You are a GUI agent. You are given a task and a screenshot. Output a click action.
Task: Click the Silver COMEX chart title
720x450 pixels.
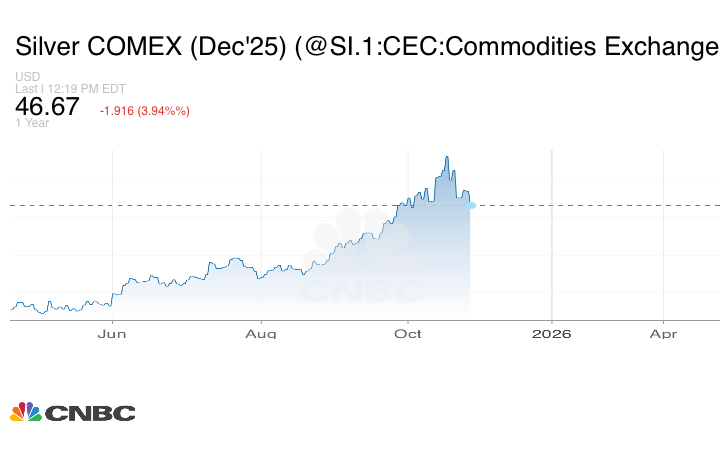366,47
